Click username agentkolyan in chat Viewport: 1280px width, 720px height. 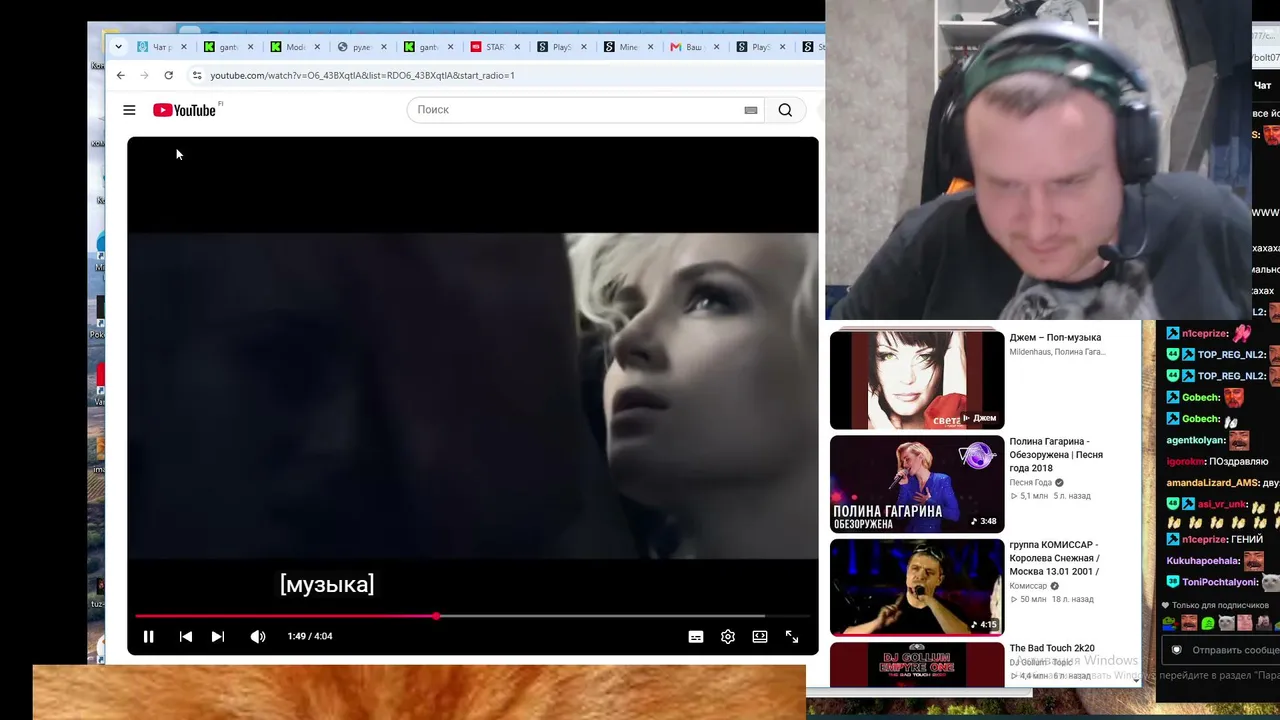click(x=1194, y=440)
